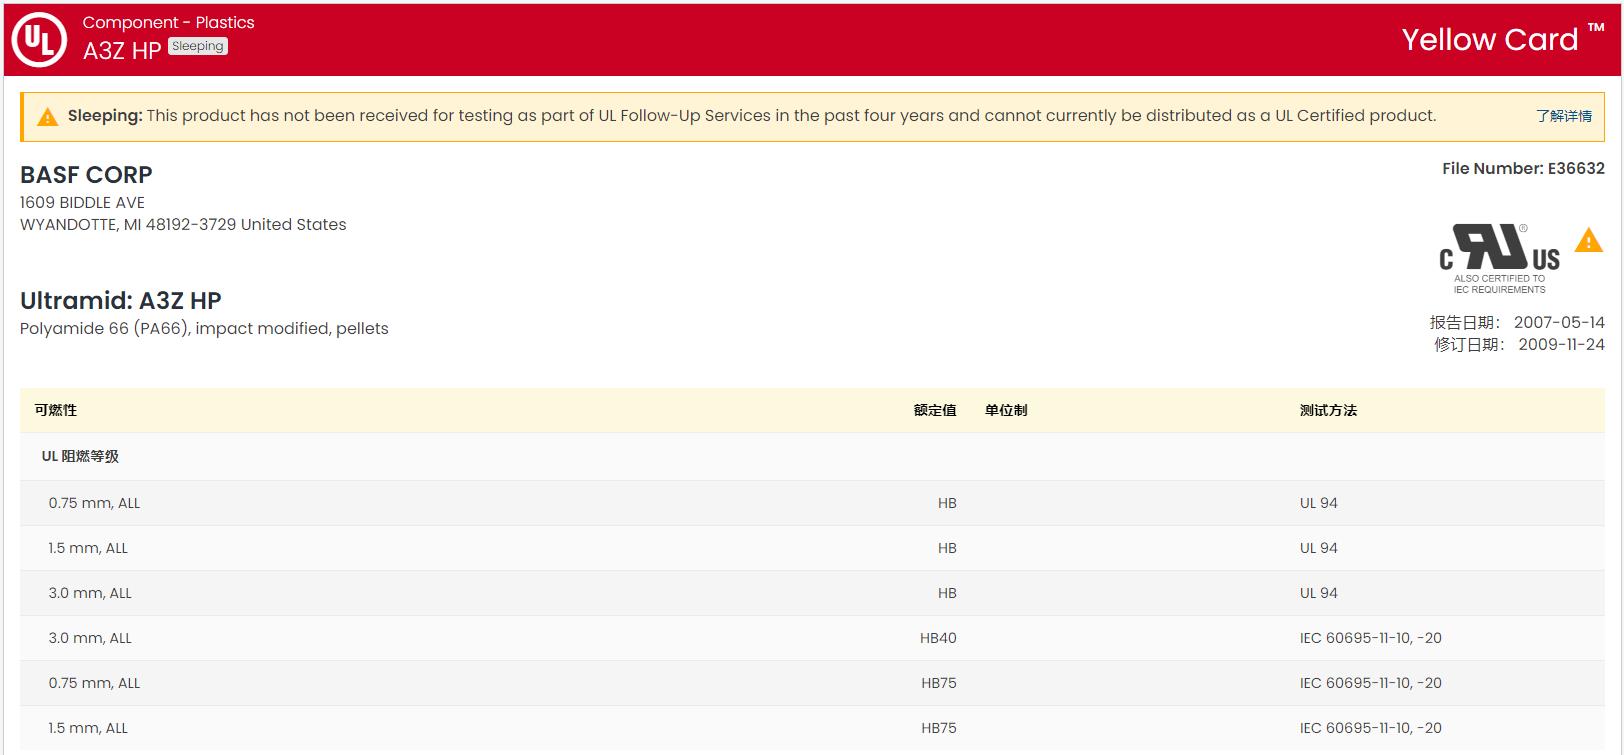Viewport: 1624px width, 755px height.
Task: Click UL 94 in the 1.5 mm, ALL row
Action: pos(1318,548)
